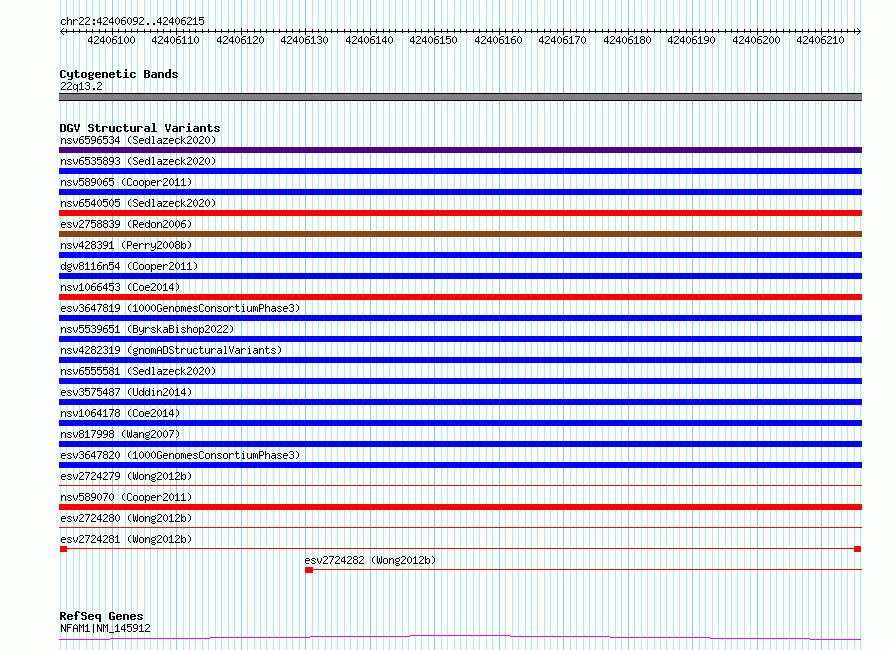This screenshot has height=650, width=890.
Task: Click ruler position 42406210
Action: pos(820,40)
